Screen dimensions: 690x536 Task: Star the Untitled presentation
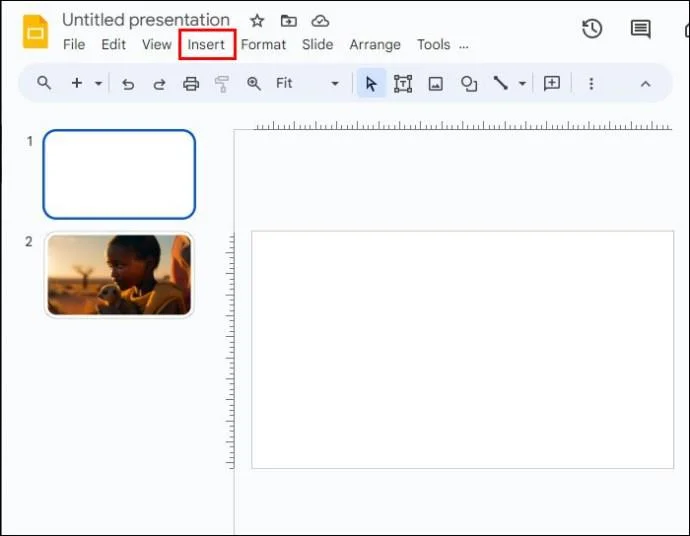[x=257, y=21]
